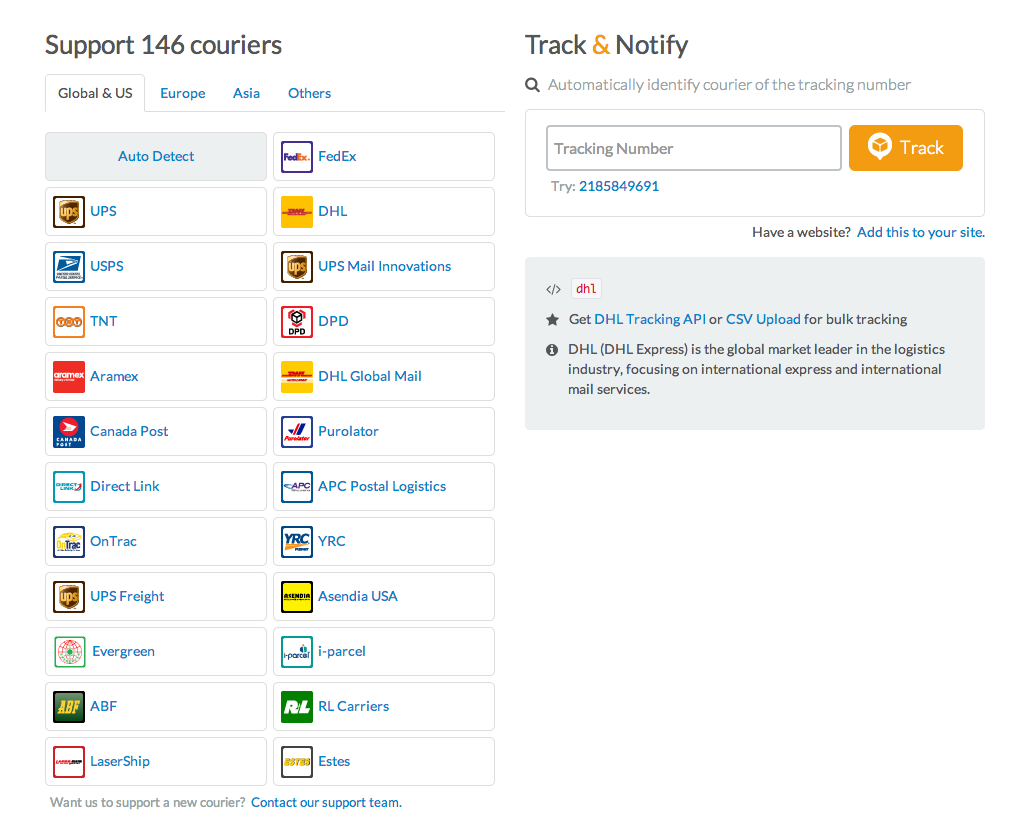Click the RL Carriers logo icon
Screen dimensions: 1013x827
click(x=297, y=706)
